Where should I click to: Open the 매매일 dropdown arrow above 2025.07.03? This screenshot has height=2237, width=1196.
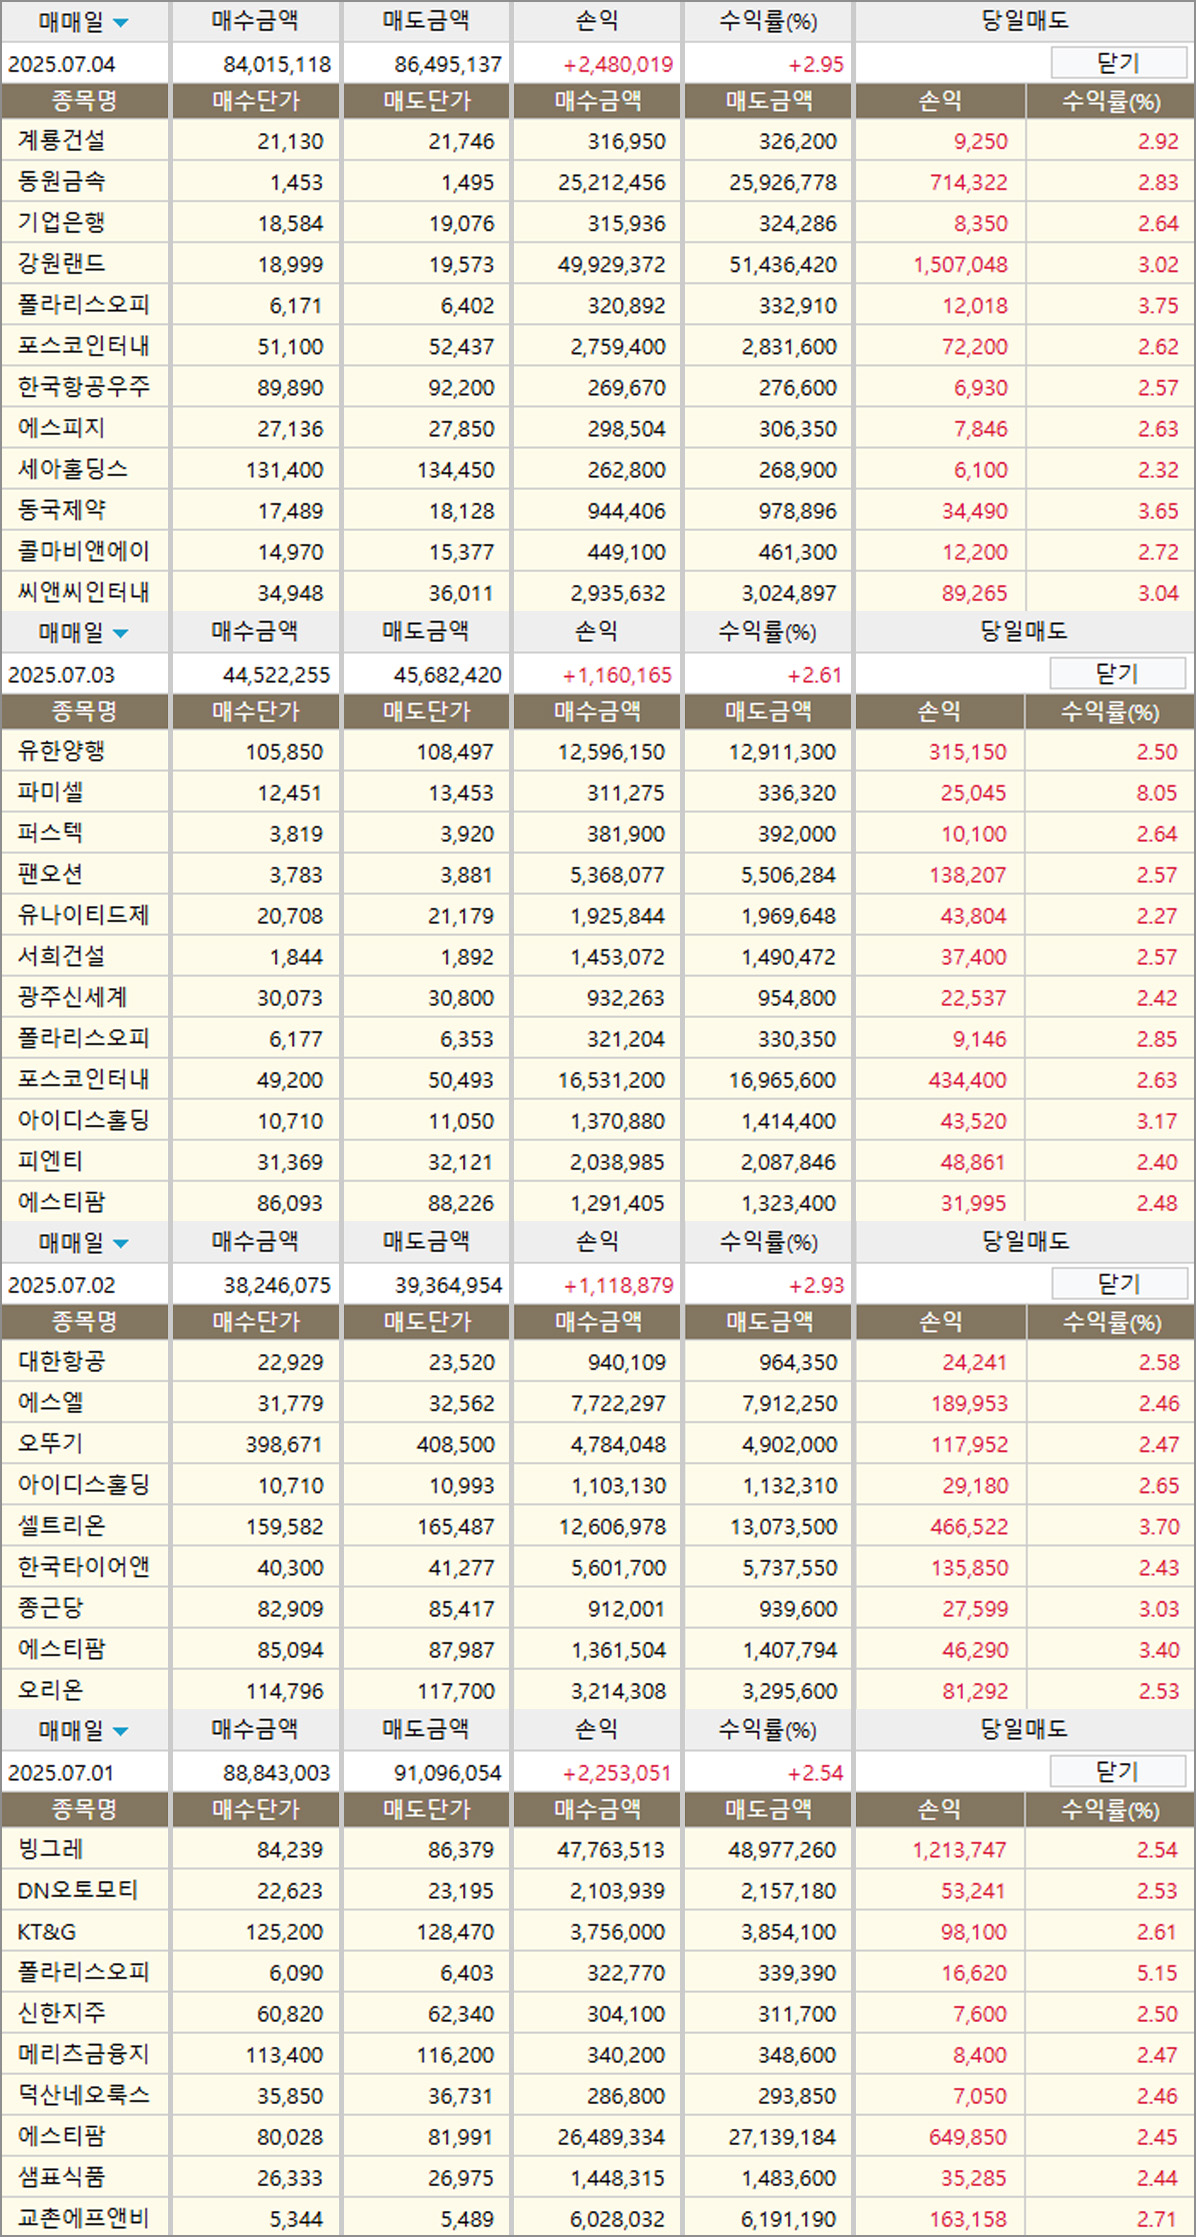click(x=121, y=633)
